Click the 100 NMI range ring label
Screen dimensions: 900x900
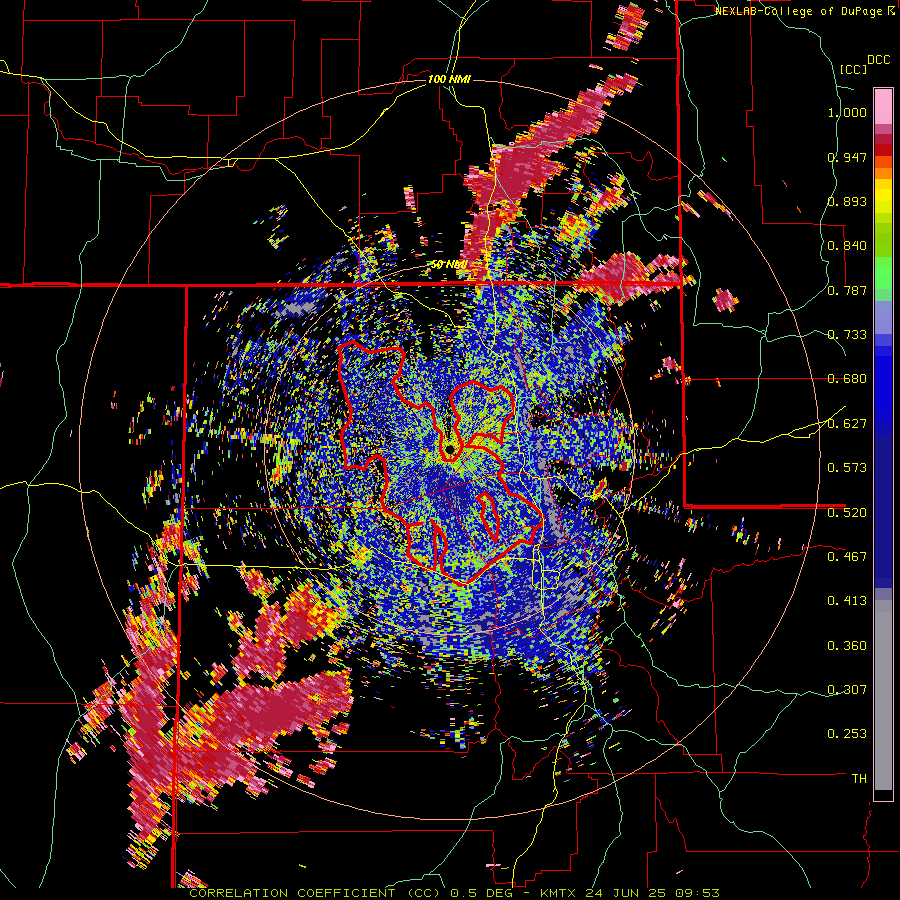click(x=449, y=79)
